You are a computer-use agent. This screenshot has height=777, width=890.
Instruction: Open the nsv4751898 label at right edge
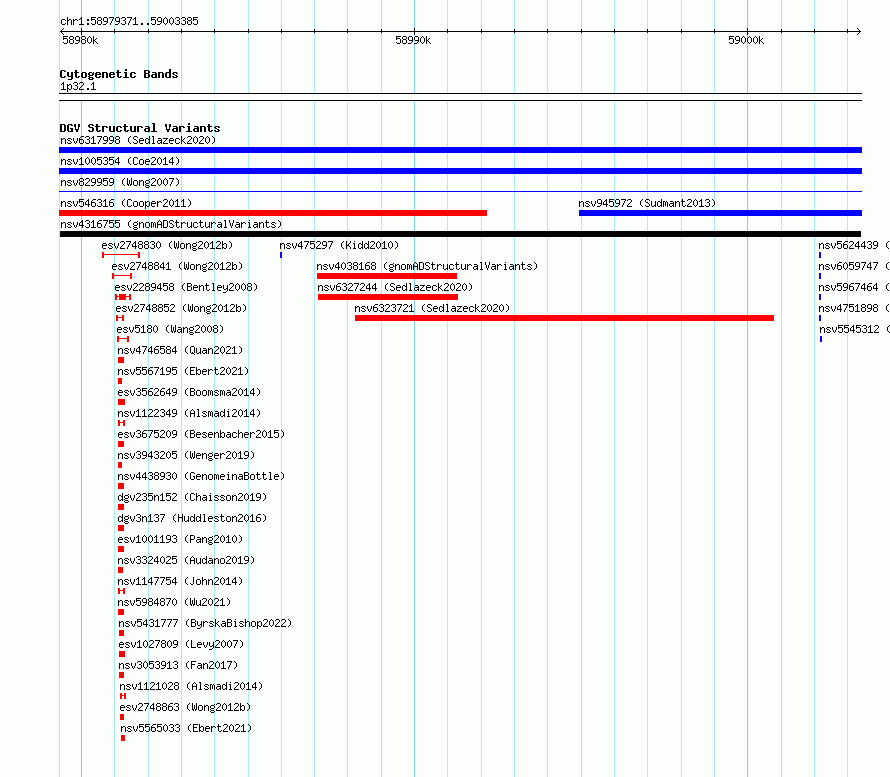pos(853,308)
